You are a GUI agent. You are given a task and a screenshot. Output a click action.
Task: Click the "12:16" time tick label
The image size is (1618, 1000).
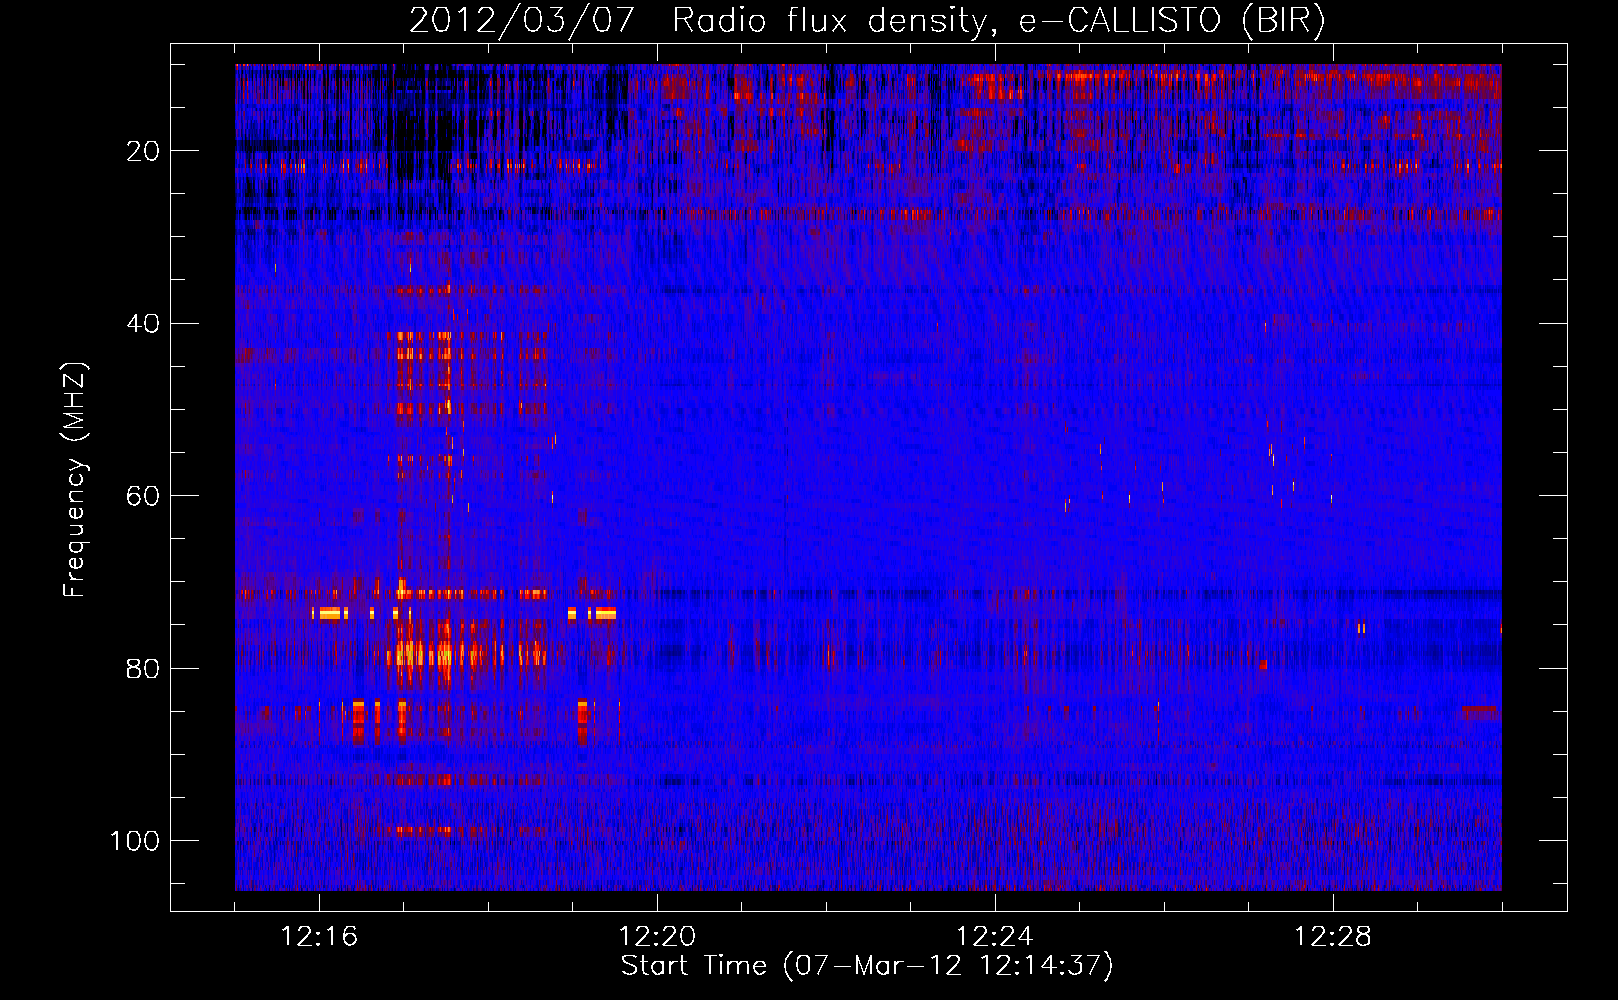click(319, 937)
